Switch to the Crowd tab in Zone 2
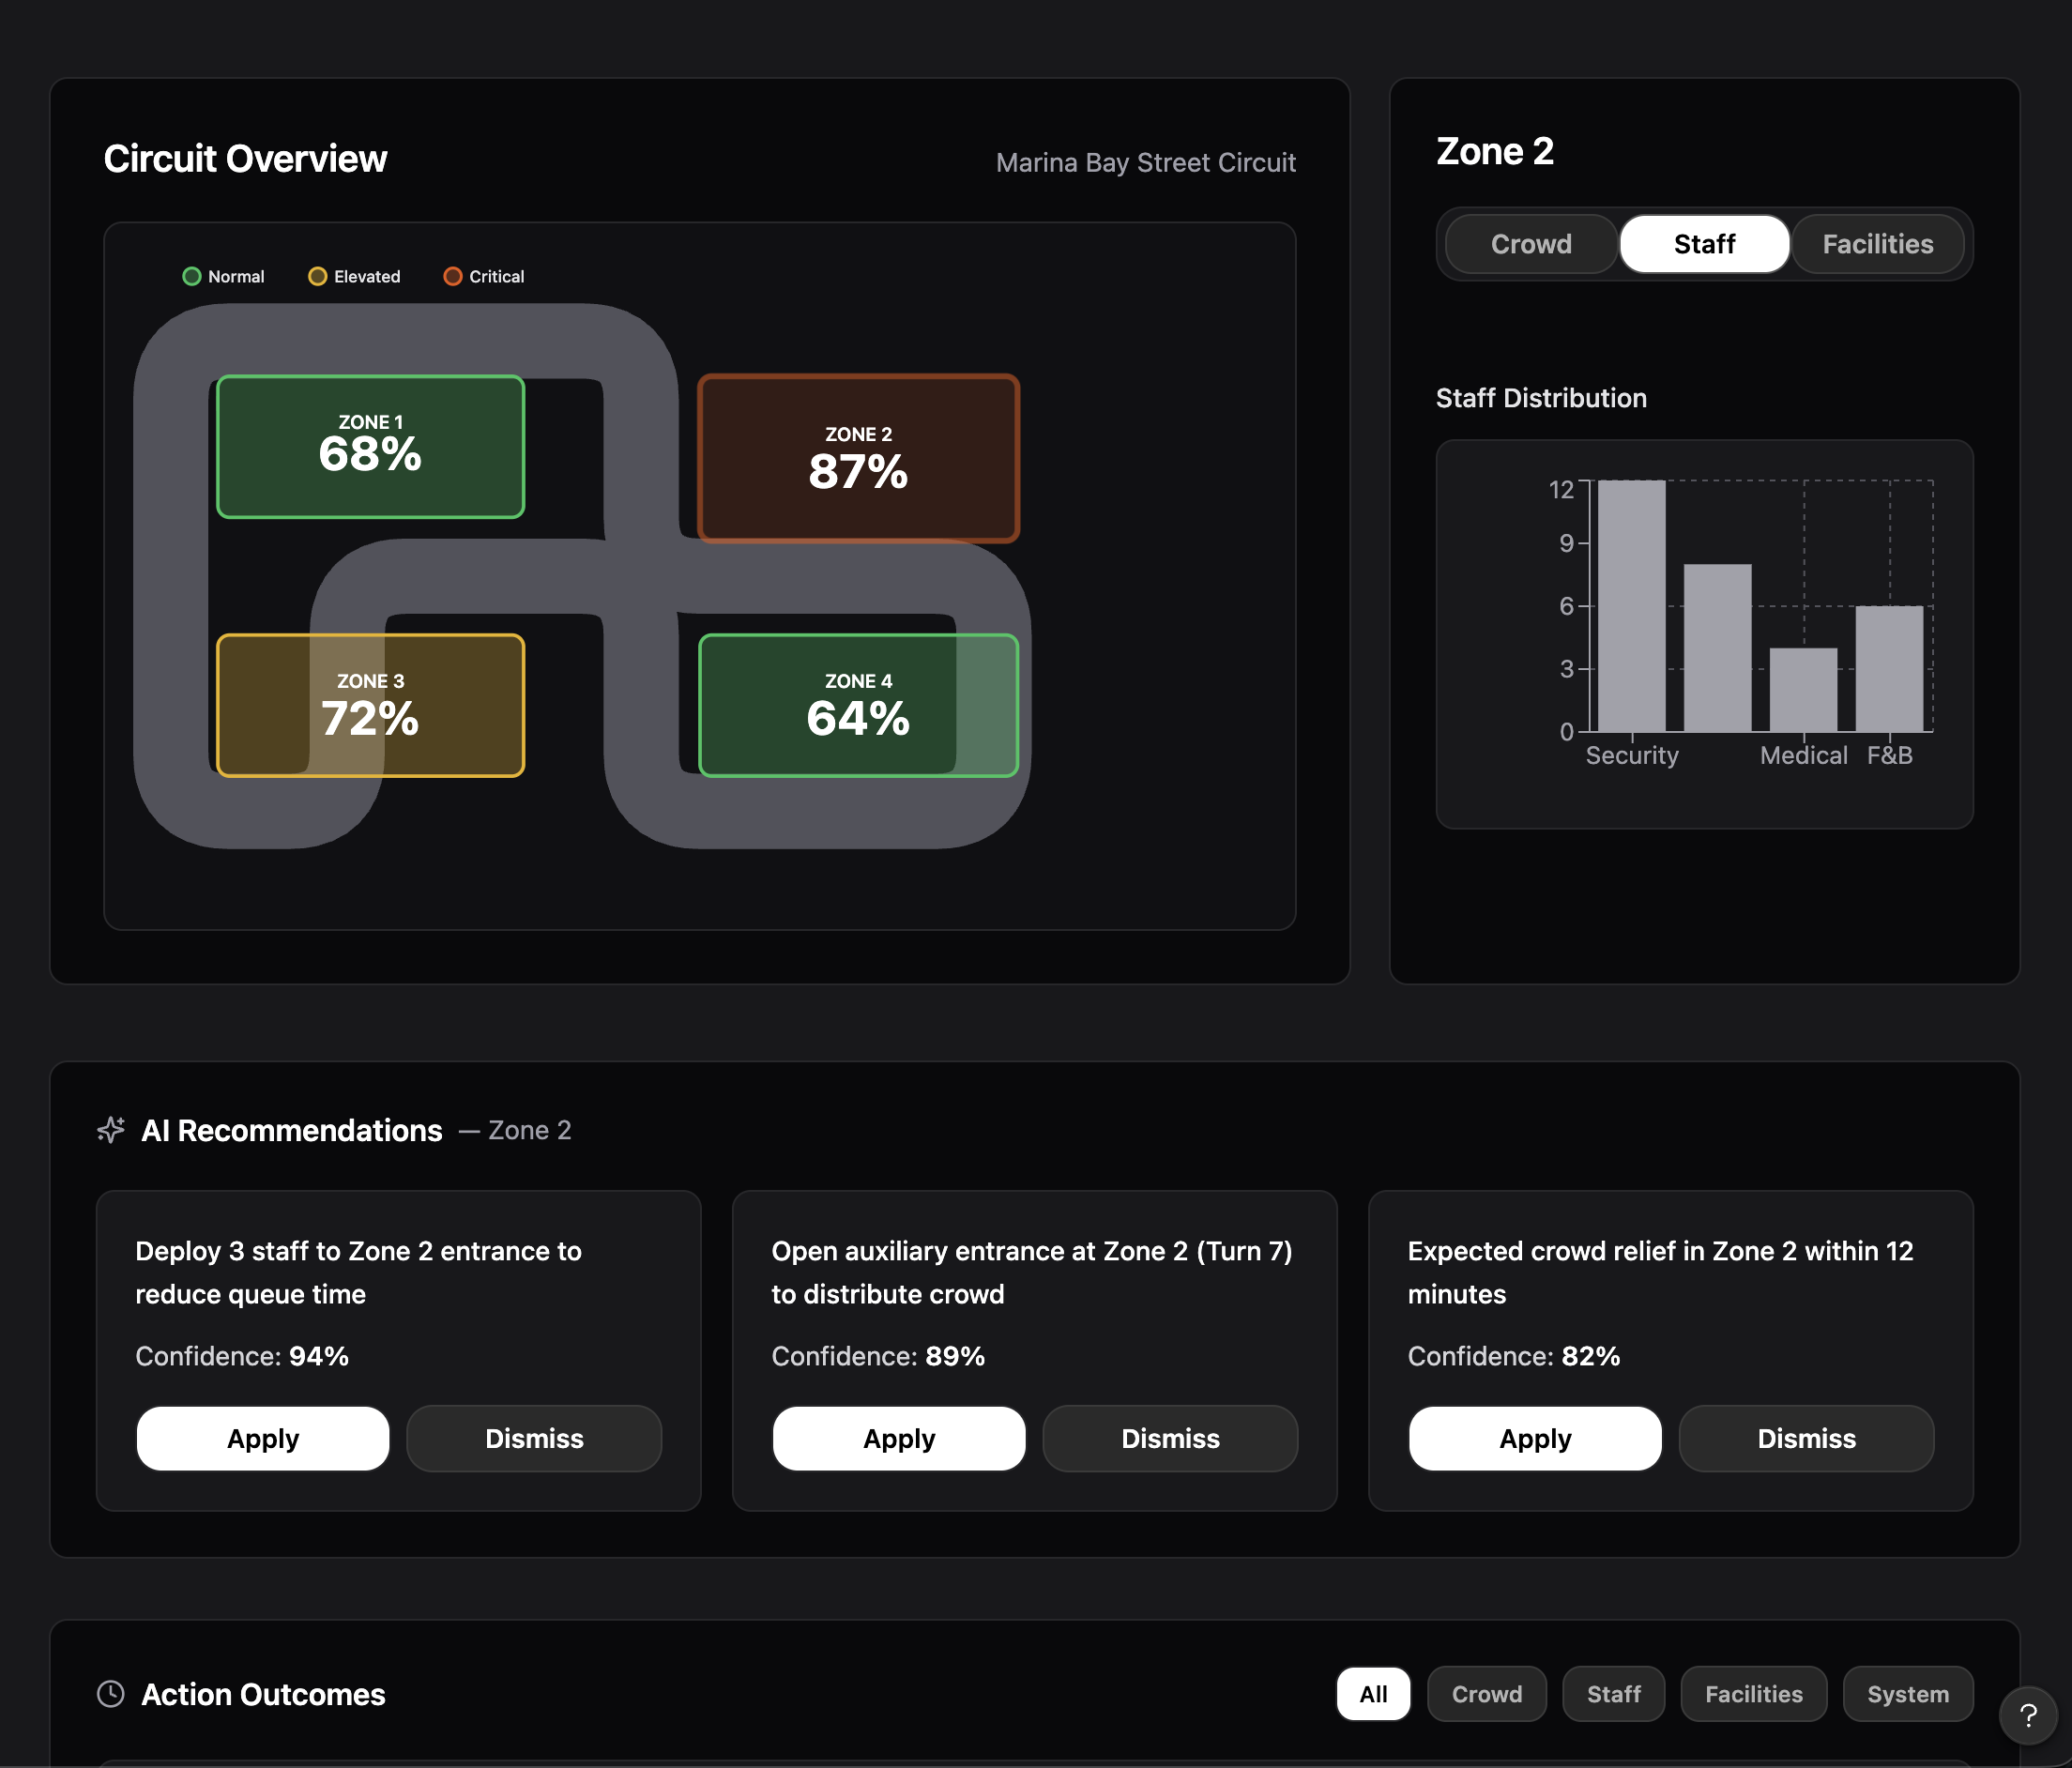Viewport: 2072px width, 1768px height. (x=1531, y=244)
